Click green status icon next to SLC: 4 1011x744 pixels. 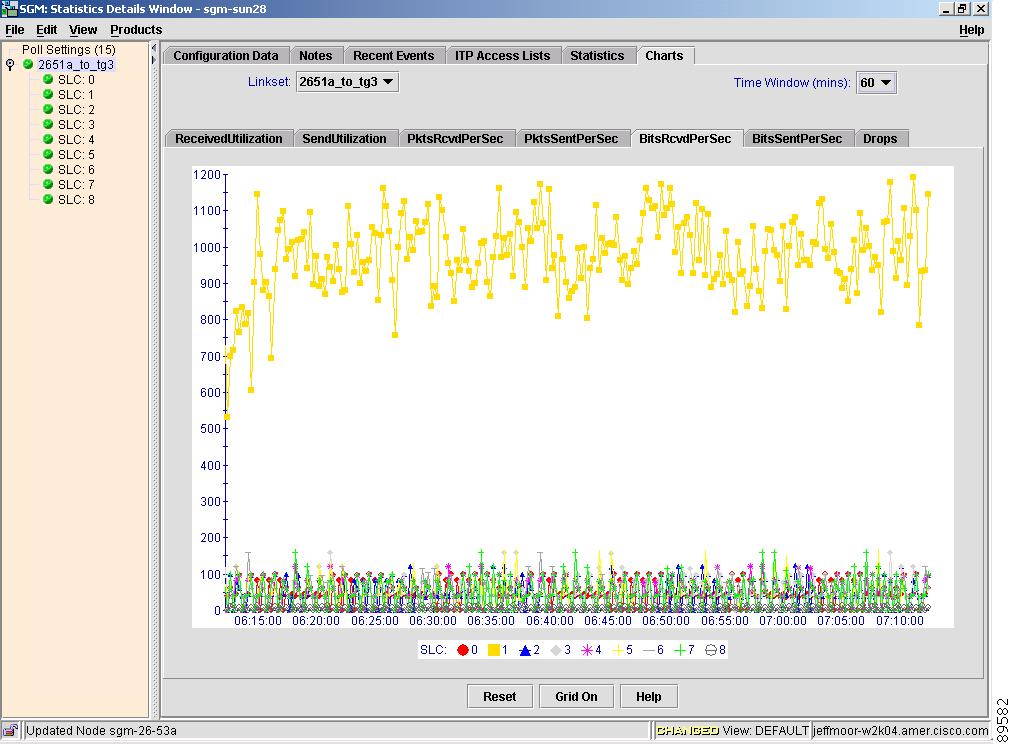point(47,140)
